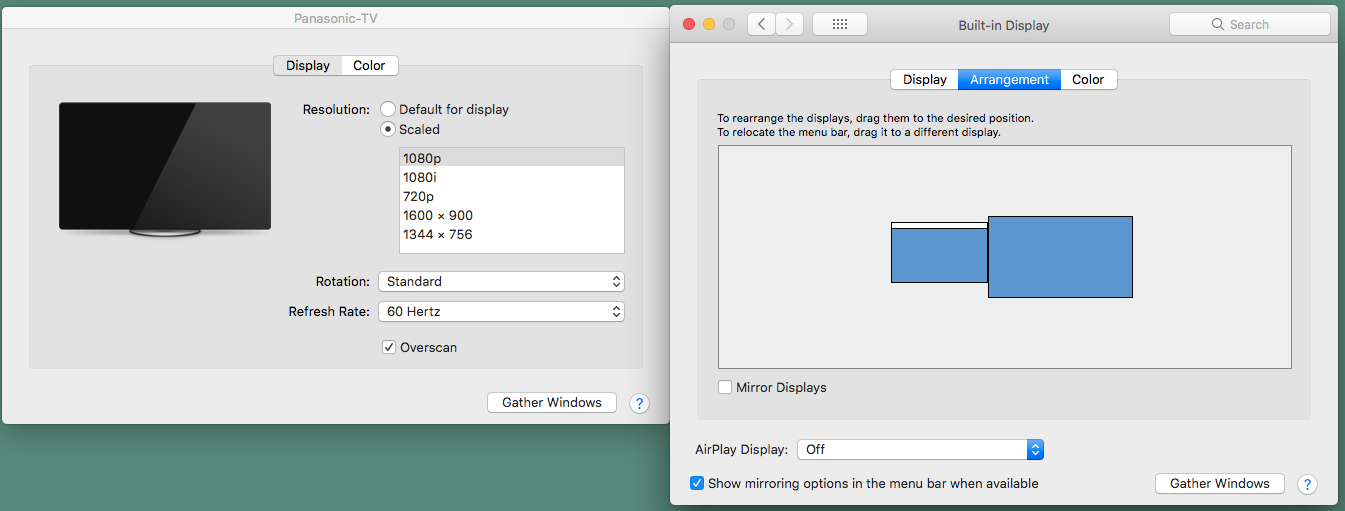Viewport: 1345px width, 511px height.
Task: Show all preferences grid icon
Action: point(840,25)
